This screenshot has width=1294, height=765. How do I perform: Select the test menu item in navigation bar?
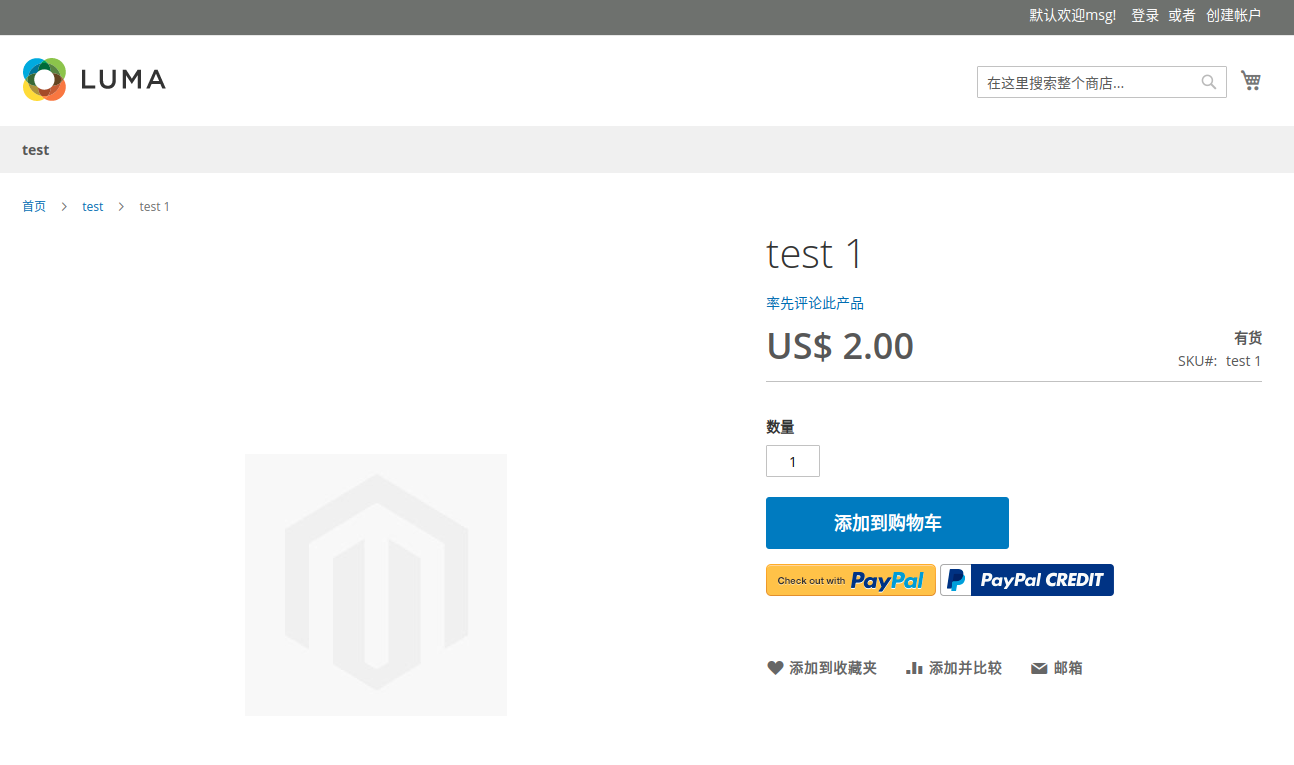click(x=35, y=149)
